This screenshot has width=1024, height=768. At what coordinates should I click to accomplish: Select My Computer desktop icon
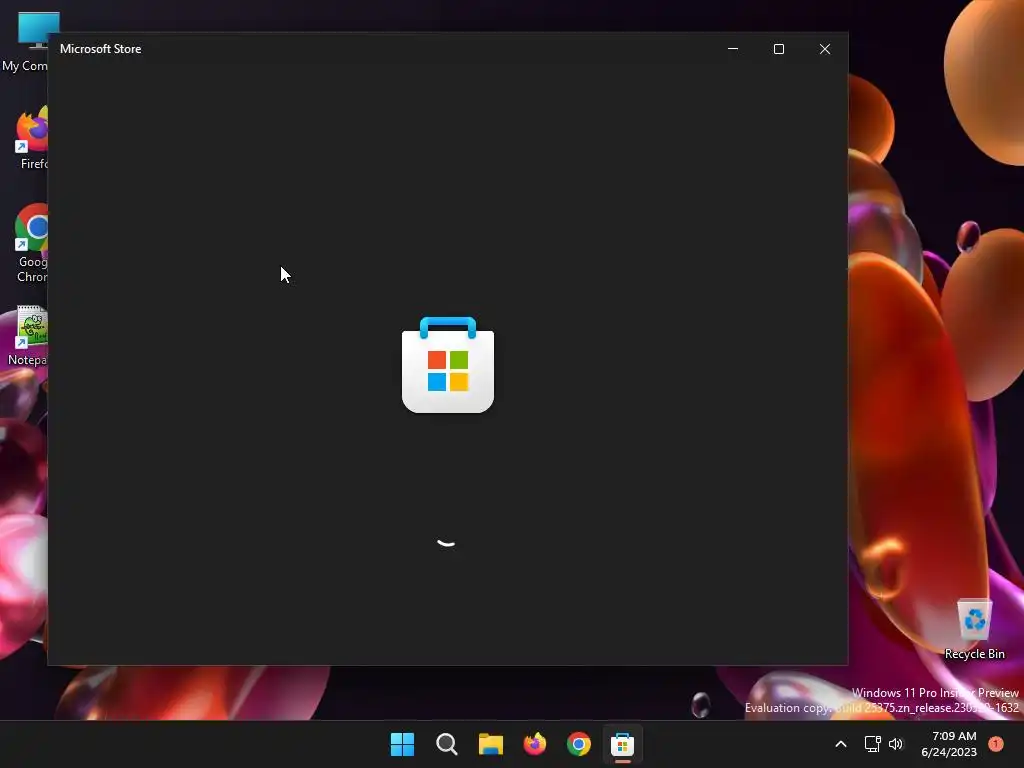[25, 42]
